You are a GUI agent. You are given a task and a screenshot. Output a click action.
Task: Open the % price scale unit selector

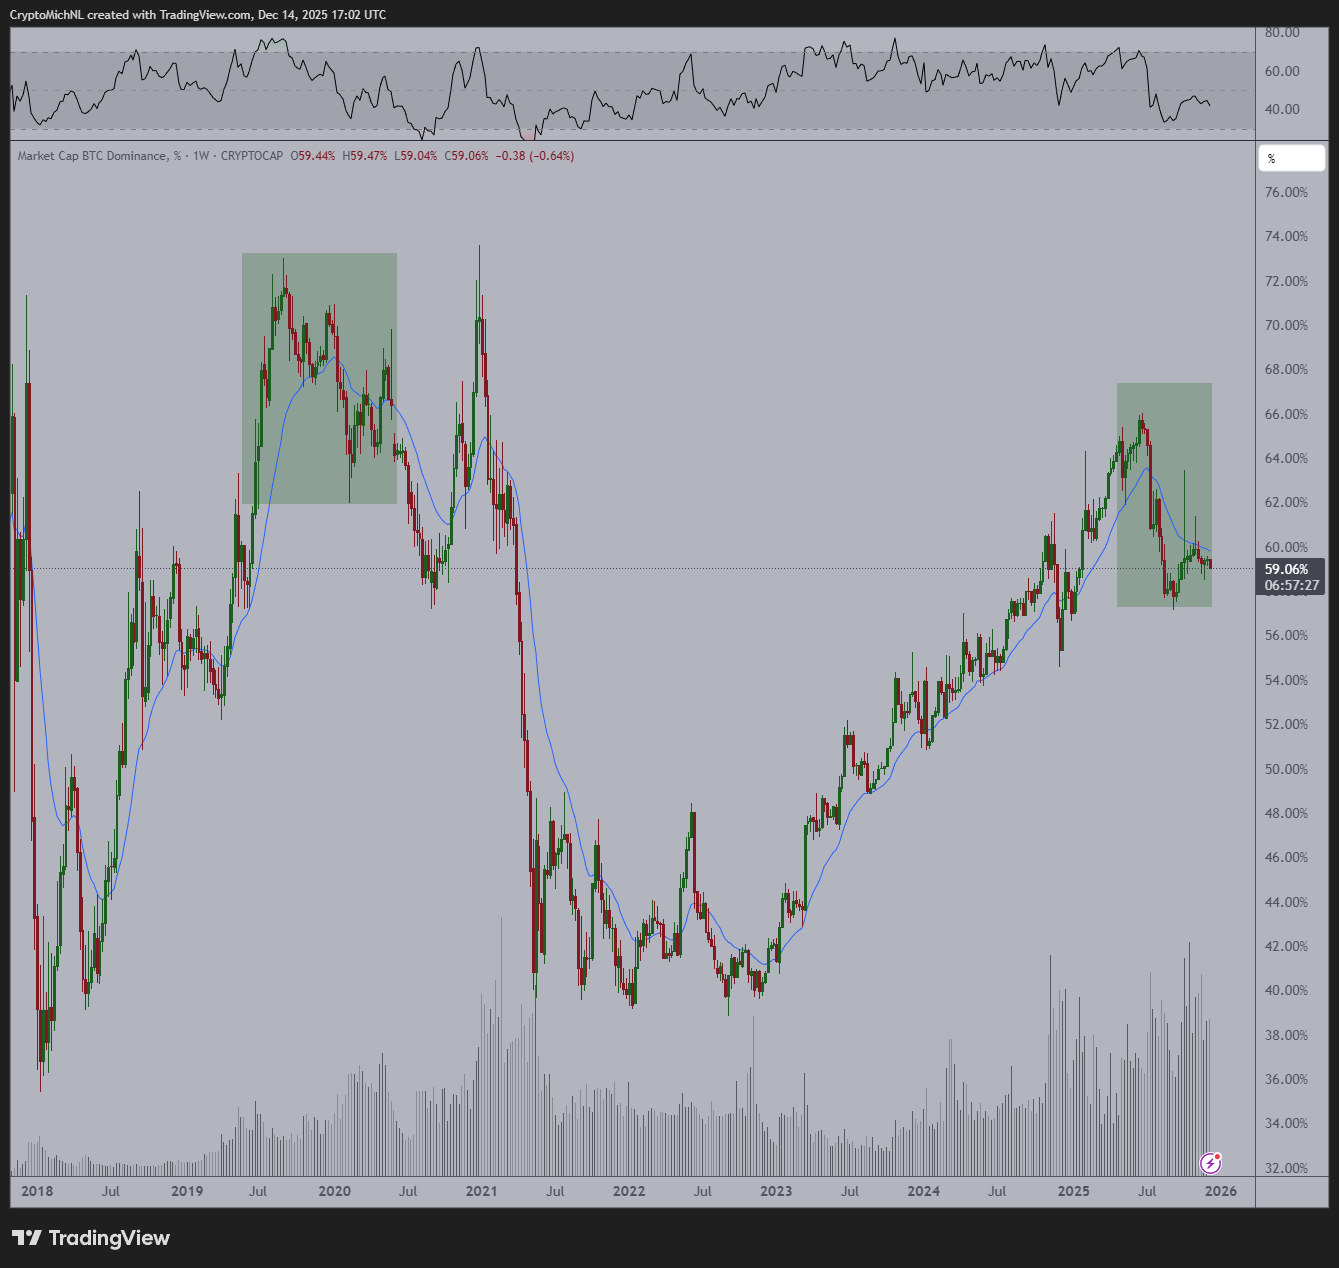click(1291, 158)
